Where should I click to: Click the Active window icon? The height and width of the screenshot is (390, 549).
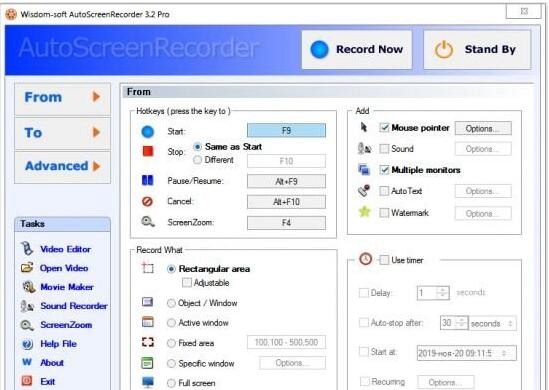[147, 321]
